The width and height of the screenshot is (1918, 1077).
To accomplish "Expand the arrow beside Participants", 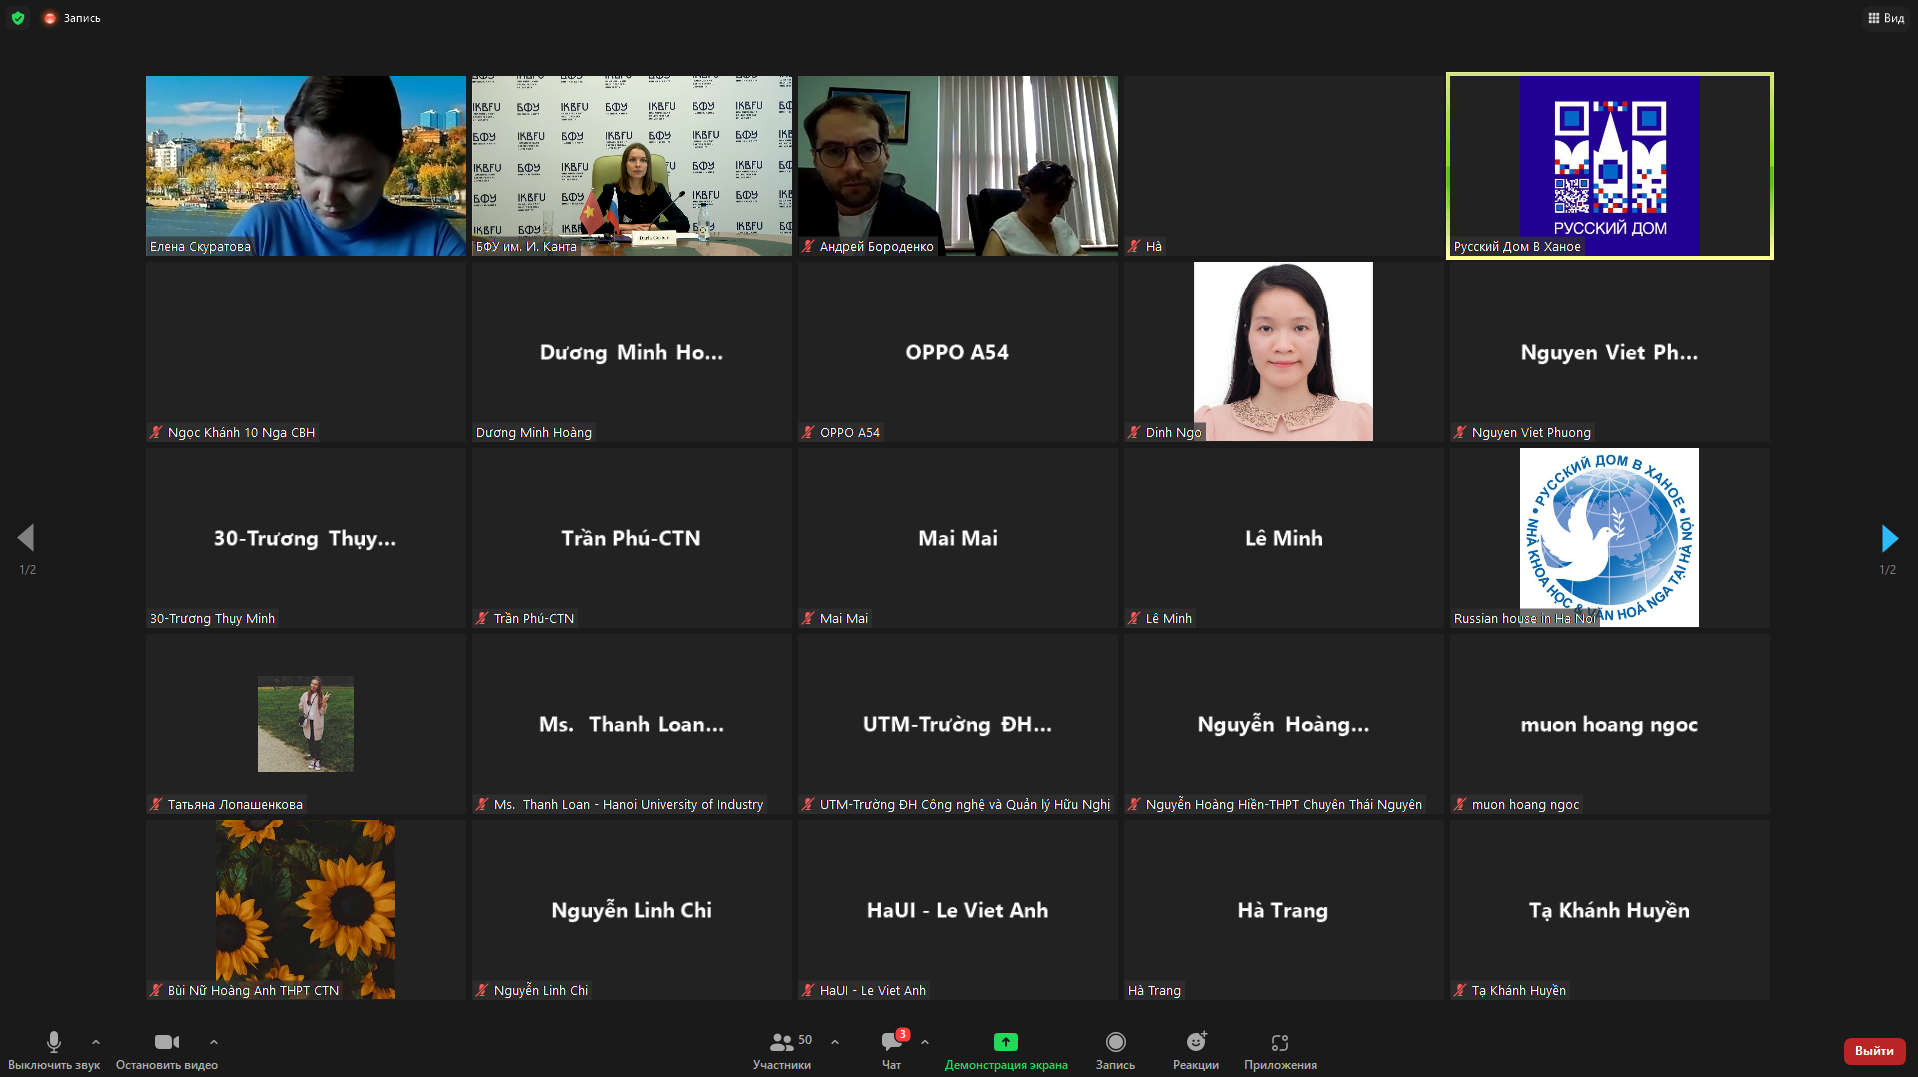I will point(835,1042).
